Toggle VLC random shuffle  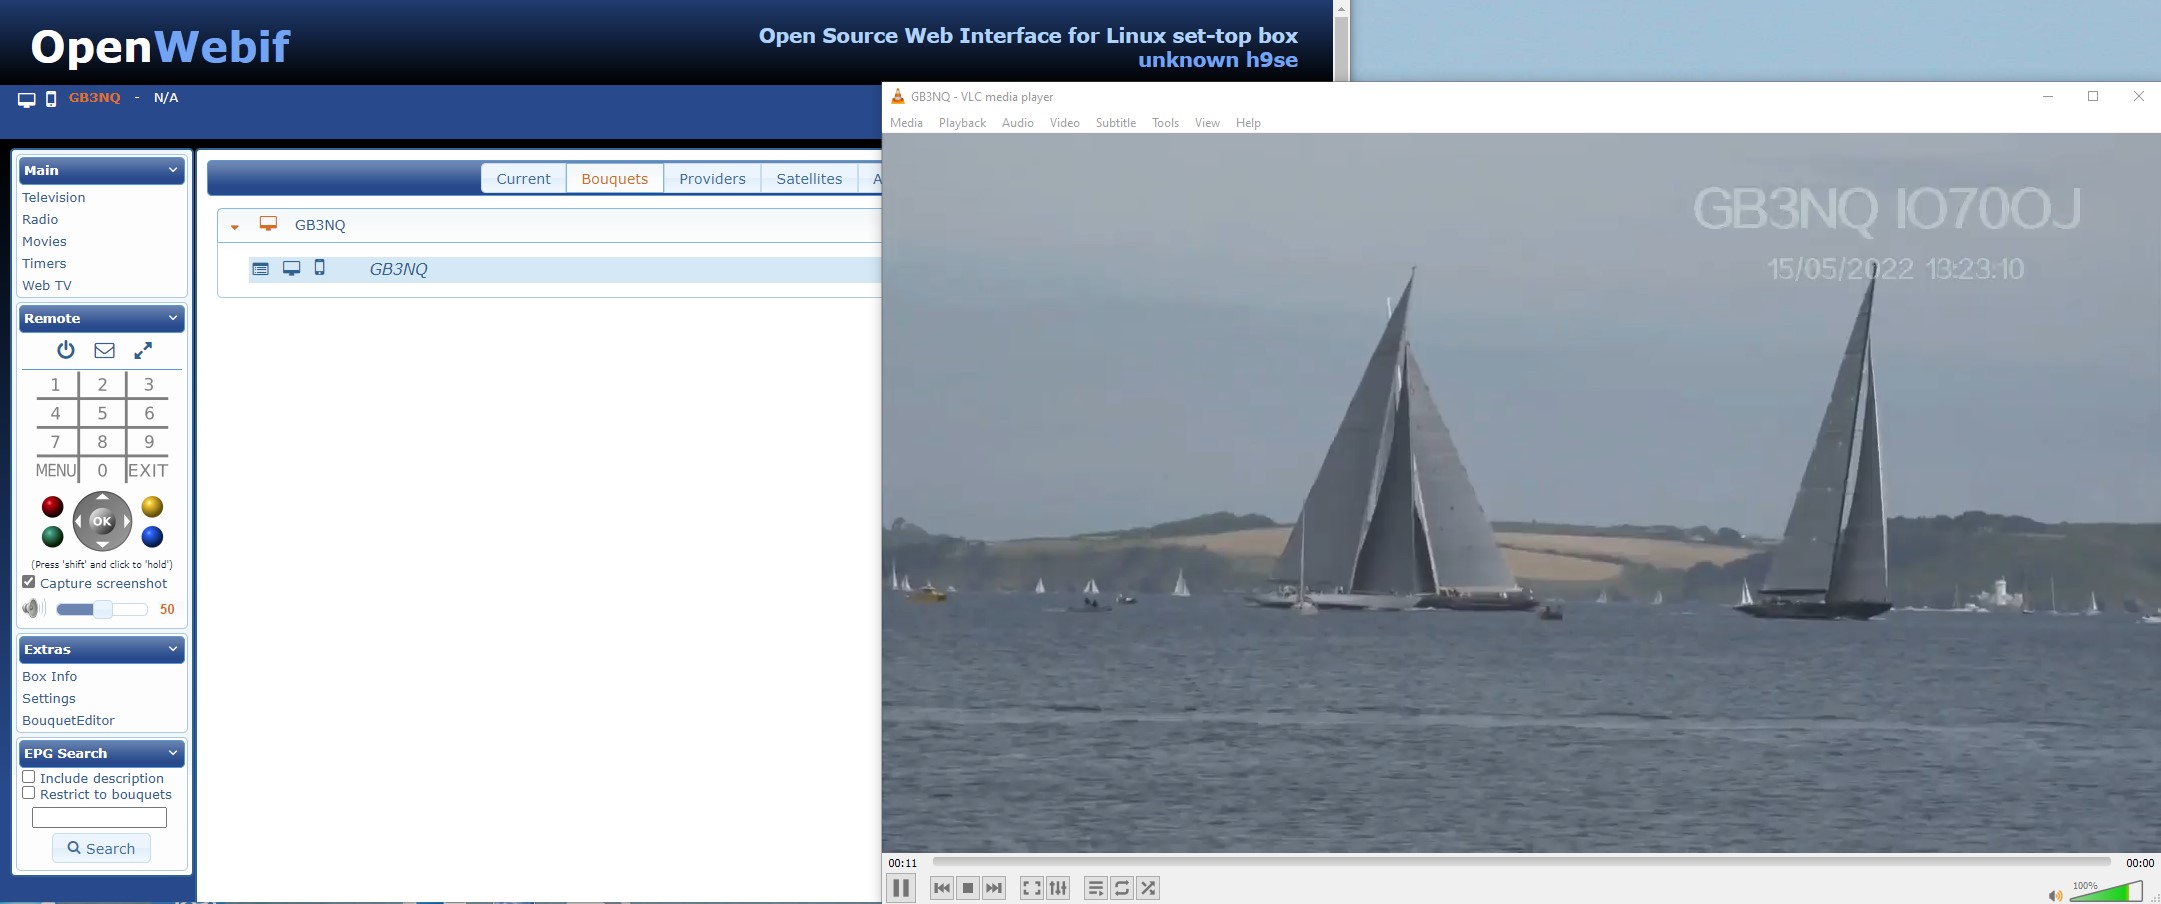[1148, 888]
